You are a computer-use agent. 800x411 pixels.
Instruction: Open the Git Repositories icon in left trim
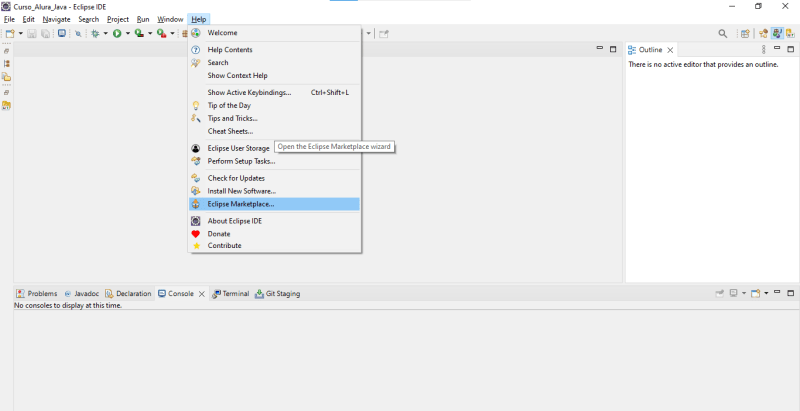7,106
